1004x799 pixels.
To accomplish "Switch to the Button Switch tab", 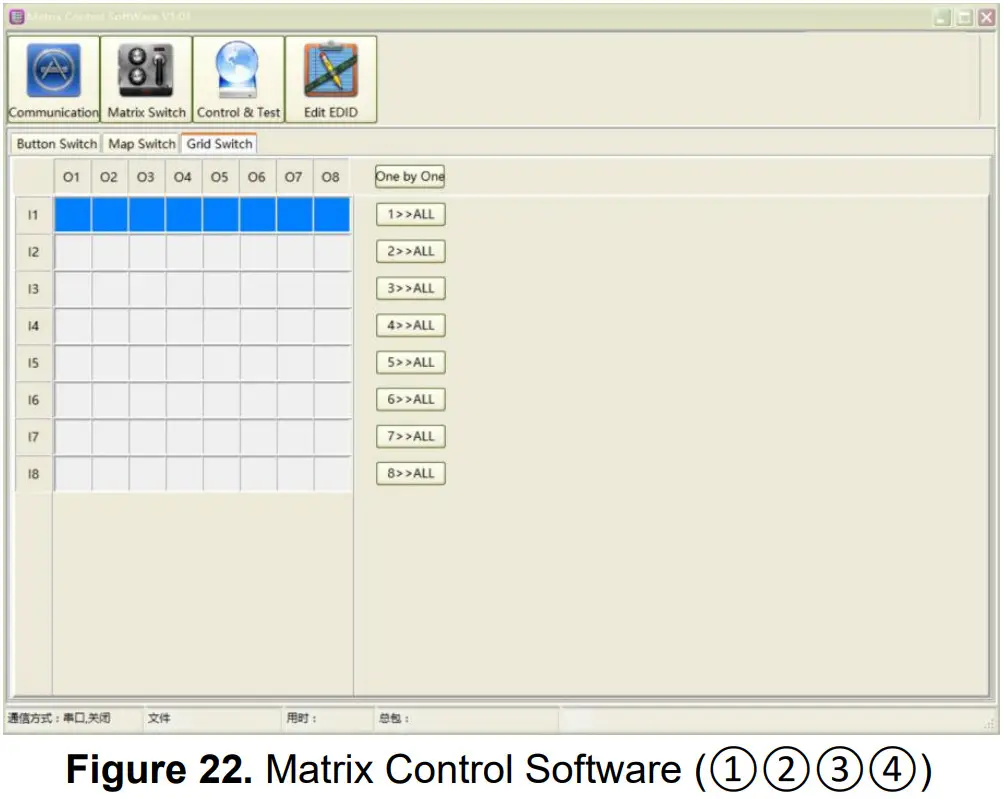I will [x=56, y=143].
